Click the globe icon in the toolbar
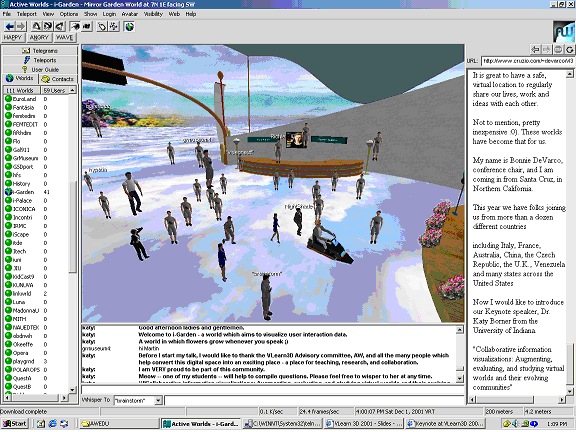576x432 pixels. pos(129,26)
